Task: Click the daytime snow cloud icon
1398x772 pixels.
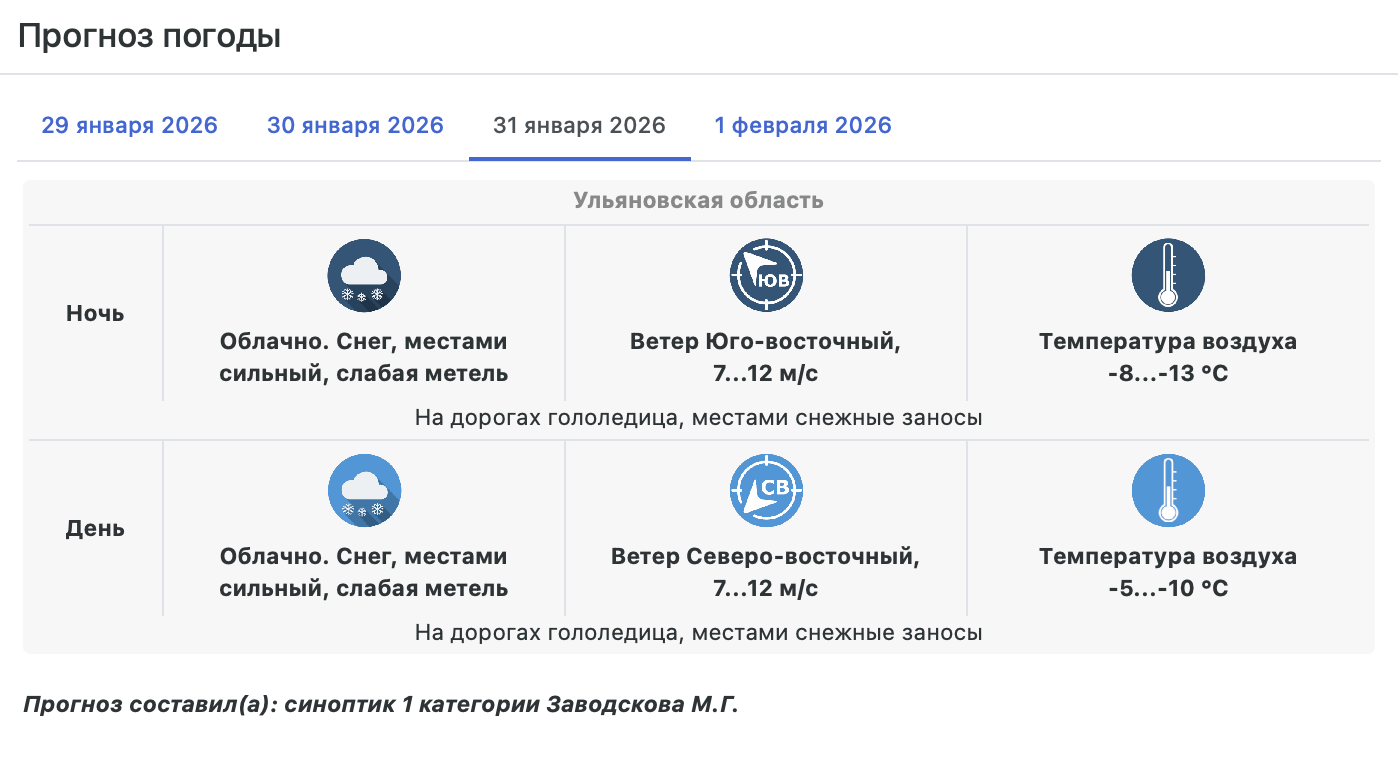Action: [x=364, y=490]
